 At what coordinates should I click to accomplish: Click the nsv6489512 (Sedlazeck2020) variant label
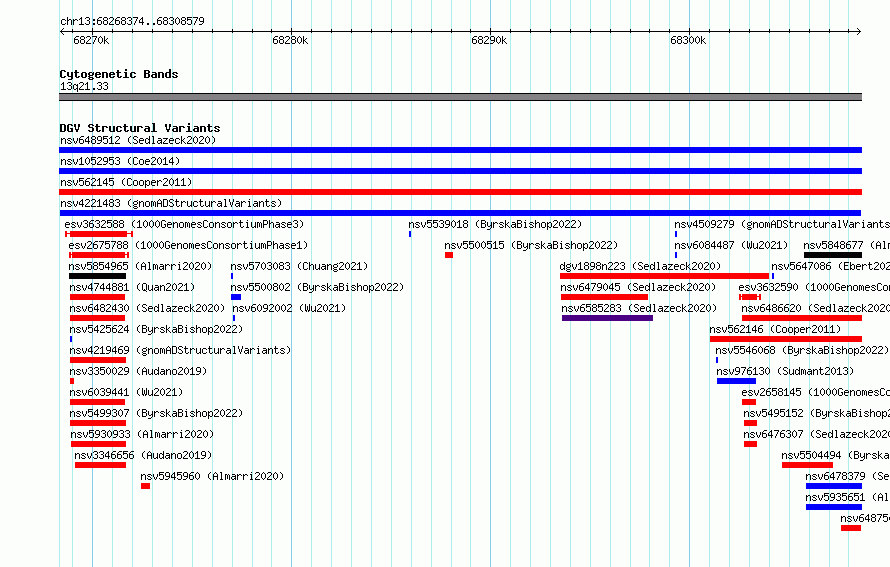click(x=138, y=140)
